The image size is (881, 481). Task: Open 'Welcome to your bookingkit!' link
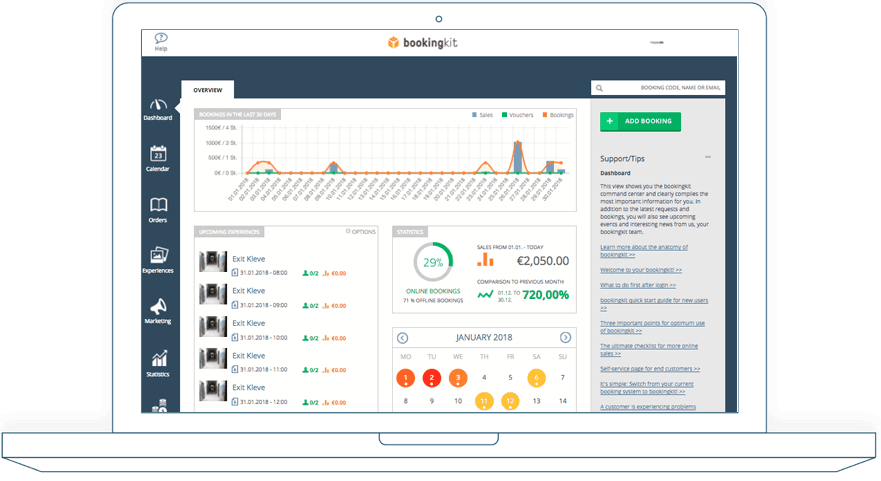(x=641, y=270)
